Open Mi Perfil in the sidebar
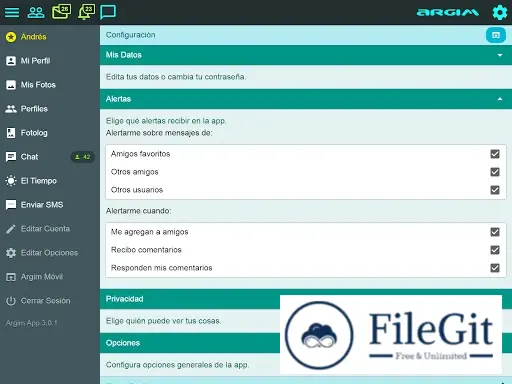 coord(50,61)
